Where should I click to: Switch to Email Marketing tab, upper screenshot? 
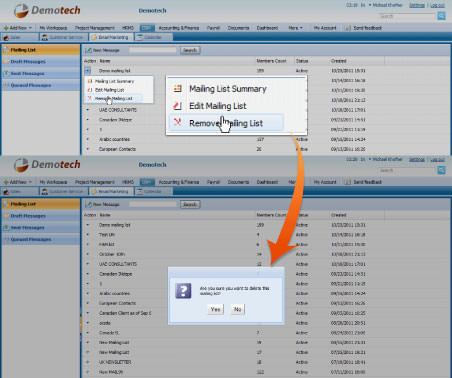click(111, 37)
